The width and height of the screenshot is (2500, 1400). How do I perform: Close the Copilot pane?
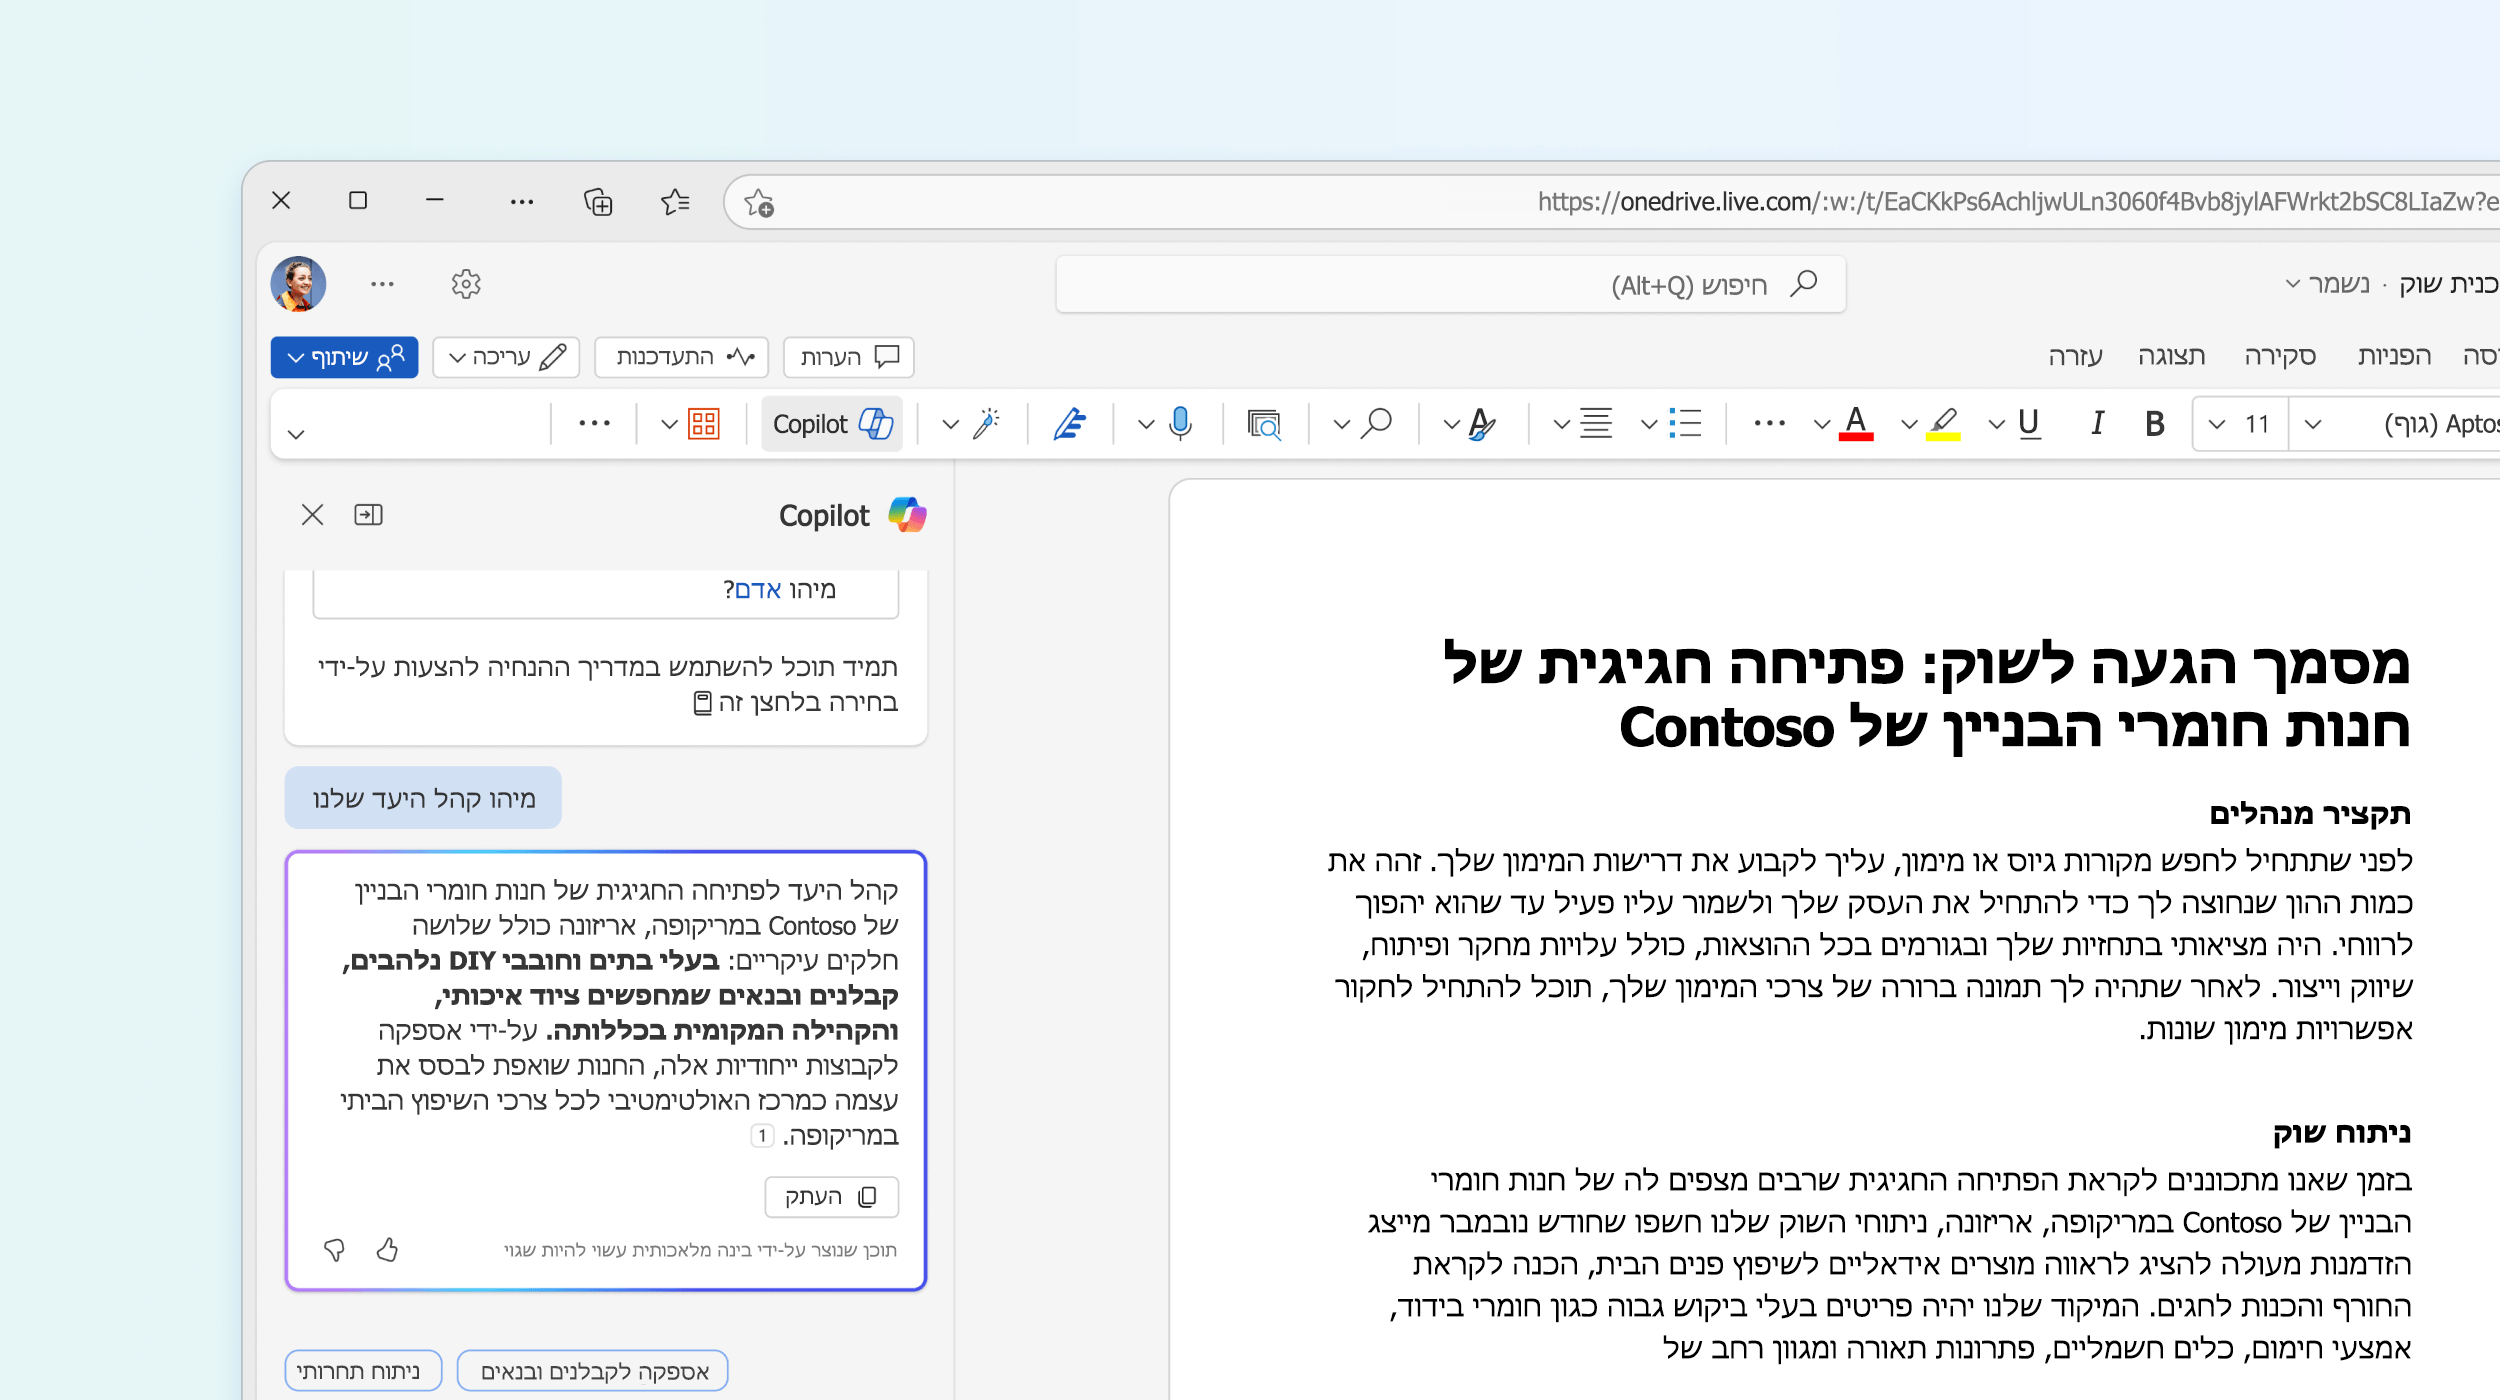[x=312, y=515]
